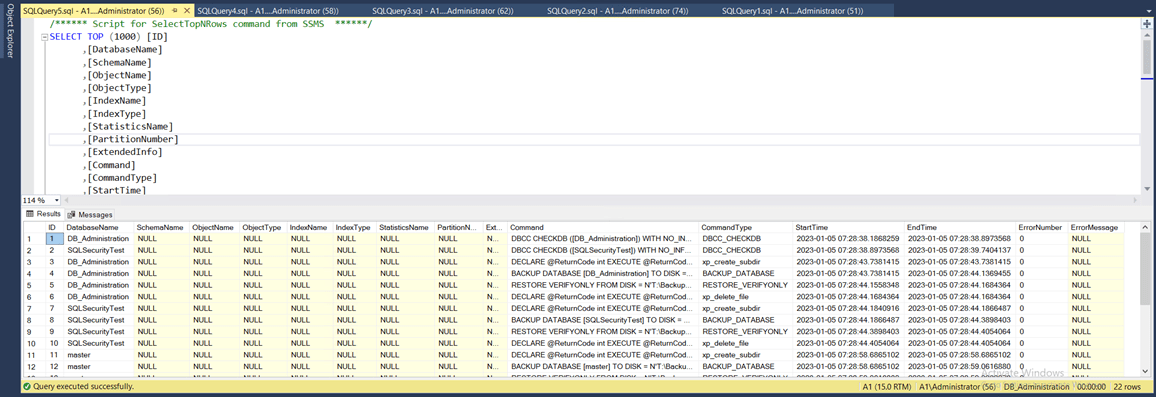Image resolution: width=1156 pixels, height=397 pixels.
Task: Select the active SQLQuery5.sql tab
Action: 94,12
